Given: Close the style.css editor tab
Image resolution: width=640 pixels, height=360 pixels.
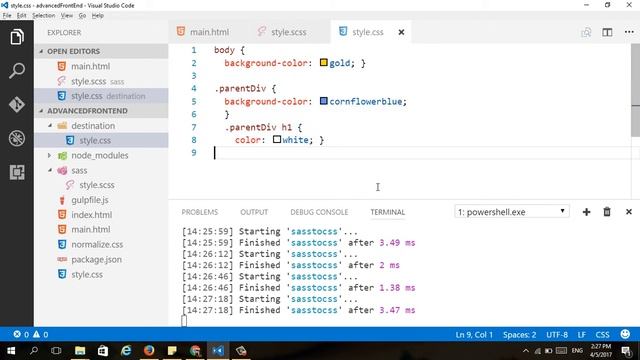Looking at the screenshot, I should 401,32.
